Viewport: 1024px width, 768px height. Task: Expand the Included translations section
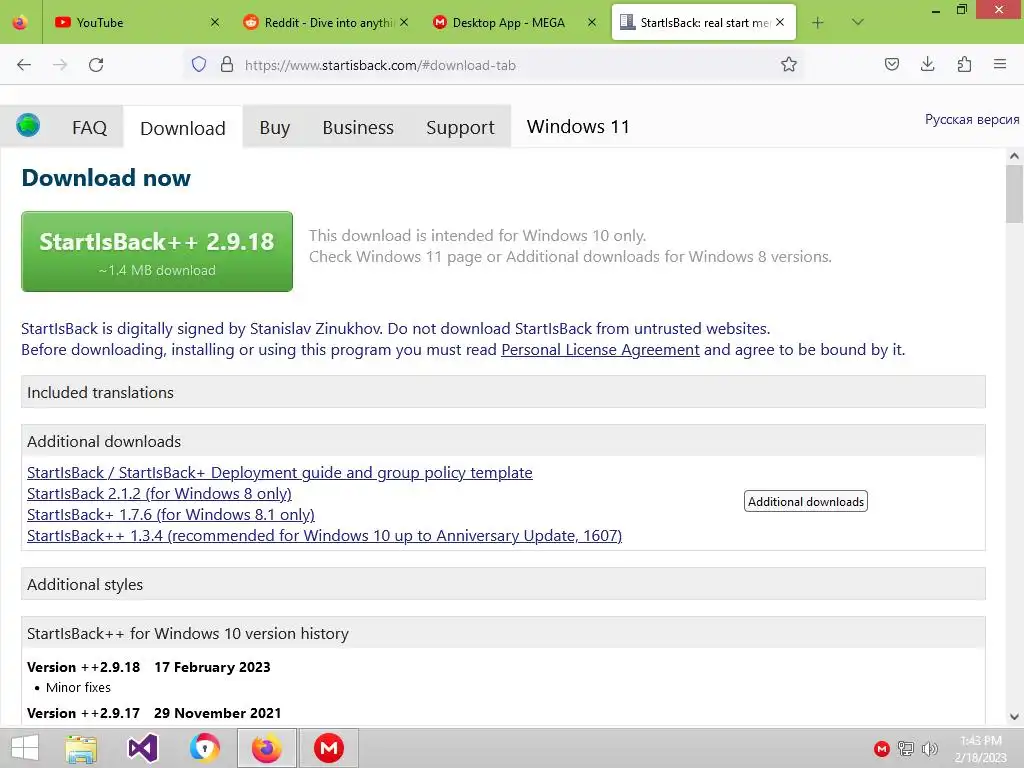[503, 392]
